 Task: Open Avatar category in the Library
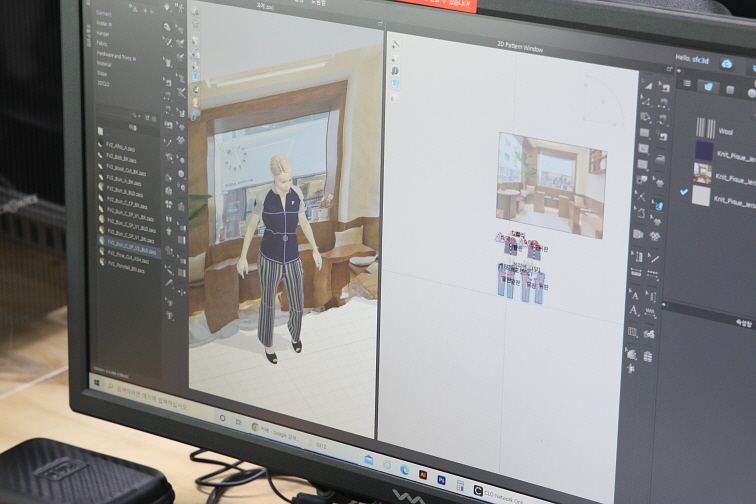coord(102,23)
